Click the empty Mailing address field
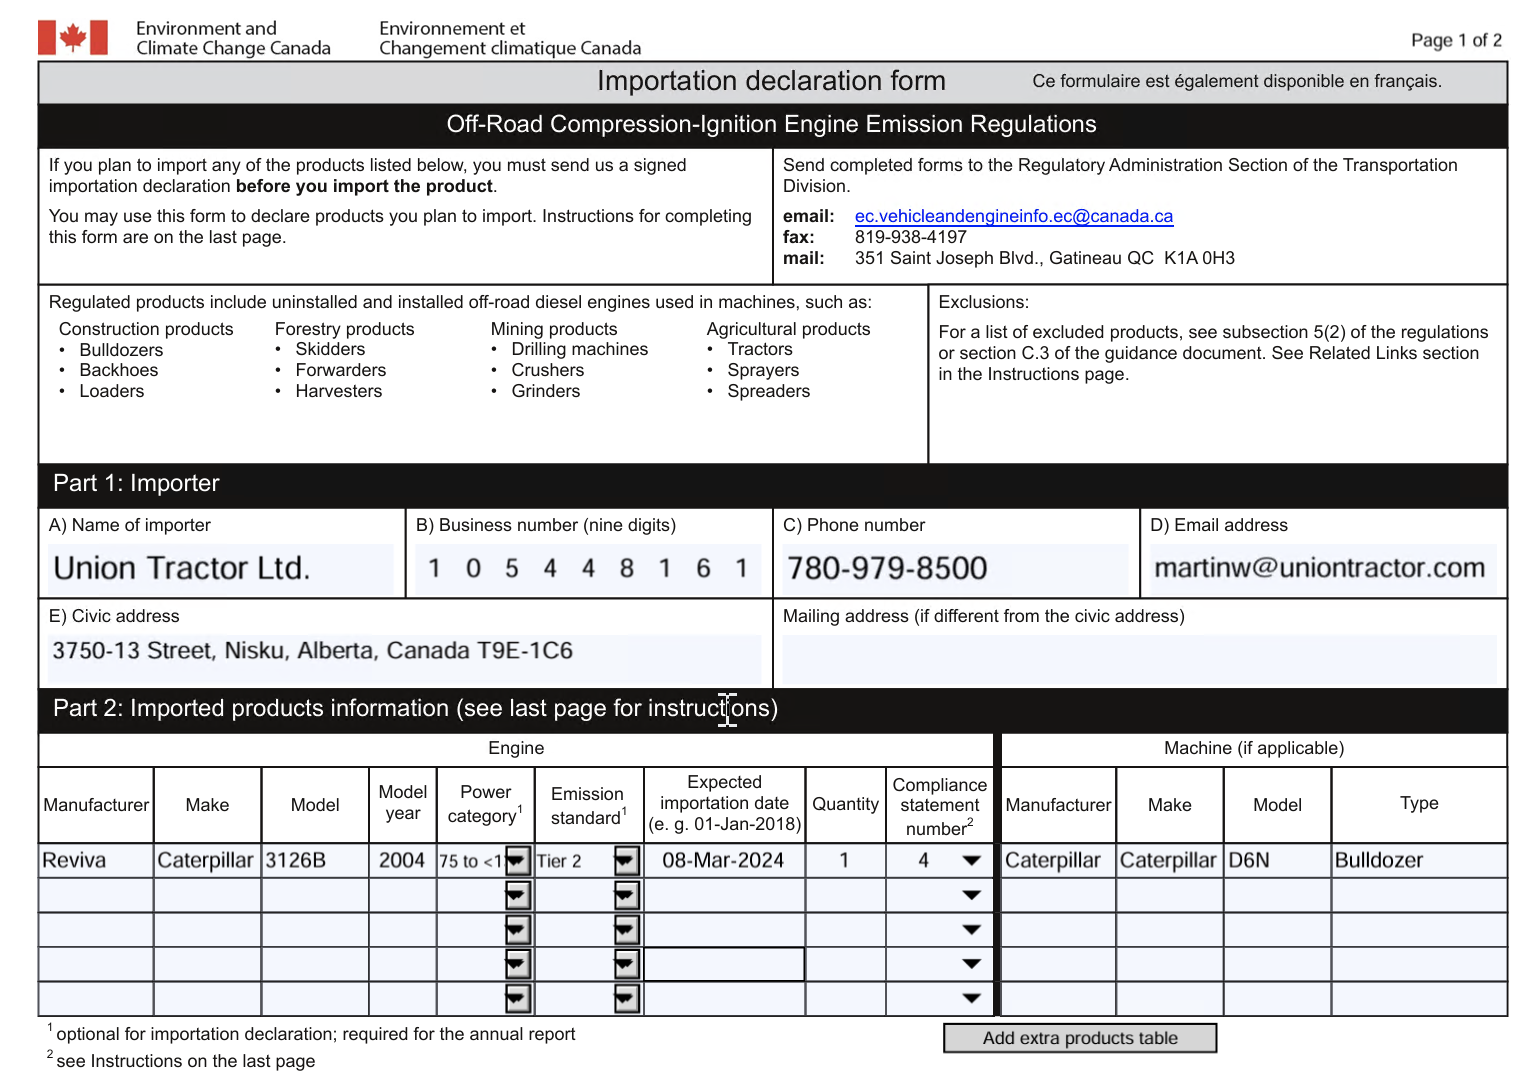The height and width of the screenshot is (1076, 1528). pyautogui.click(x=1139, y=659)
